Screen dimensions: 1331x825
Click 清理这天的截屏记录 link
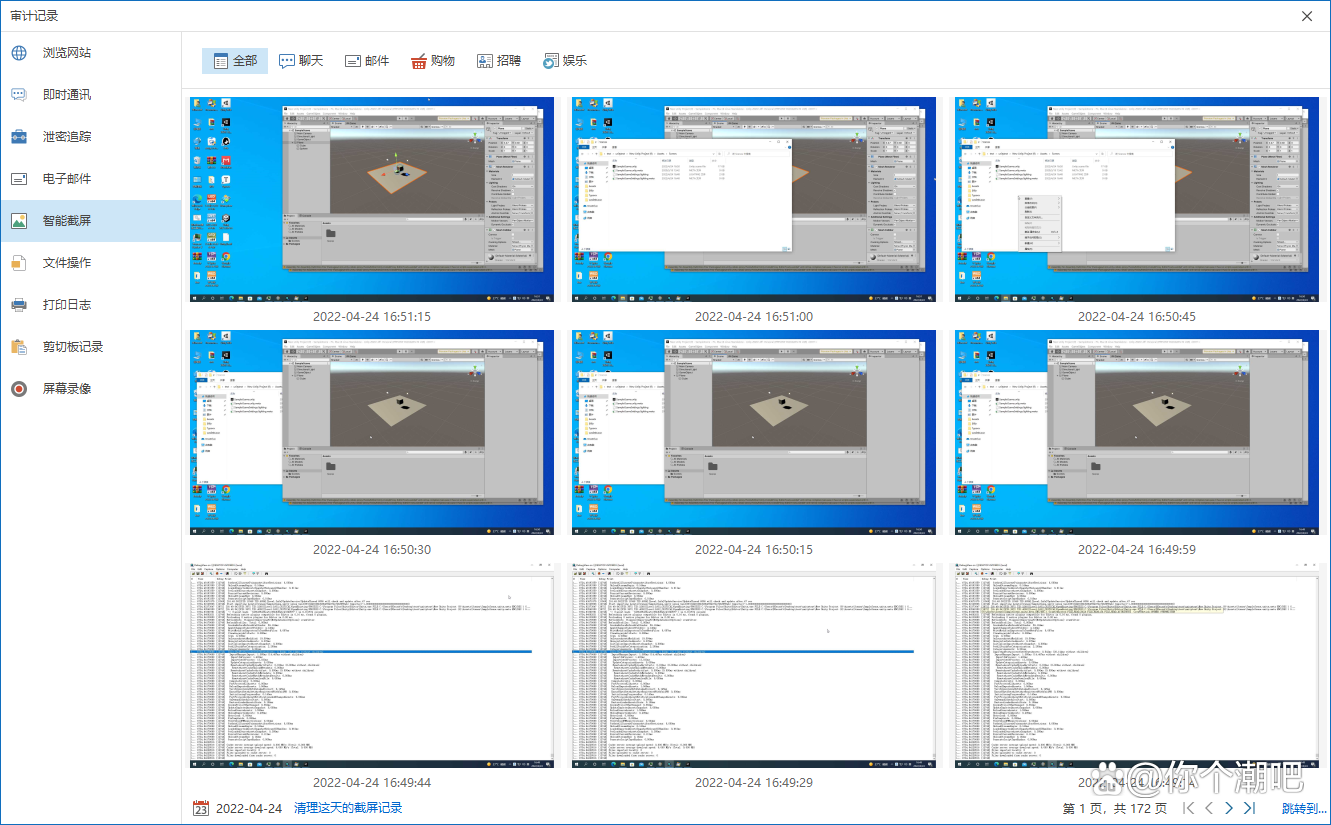(x=347, y=808)
